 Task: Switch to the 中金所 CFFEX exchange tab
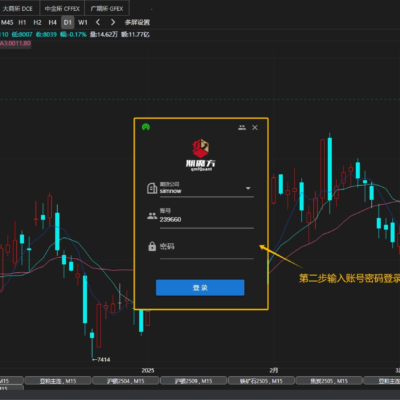coord(62,9)
